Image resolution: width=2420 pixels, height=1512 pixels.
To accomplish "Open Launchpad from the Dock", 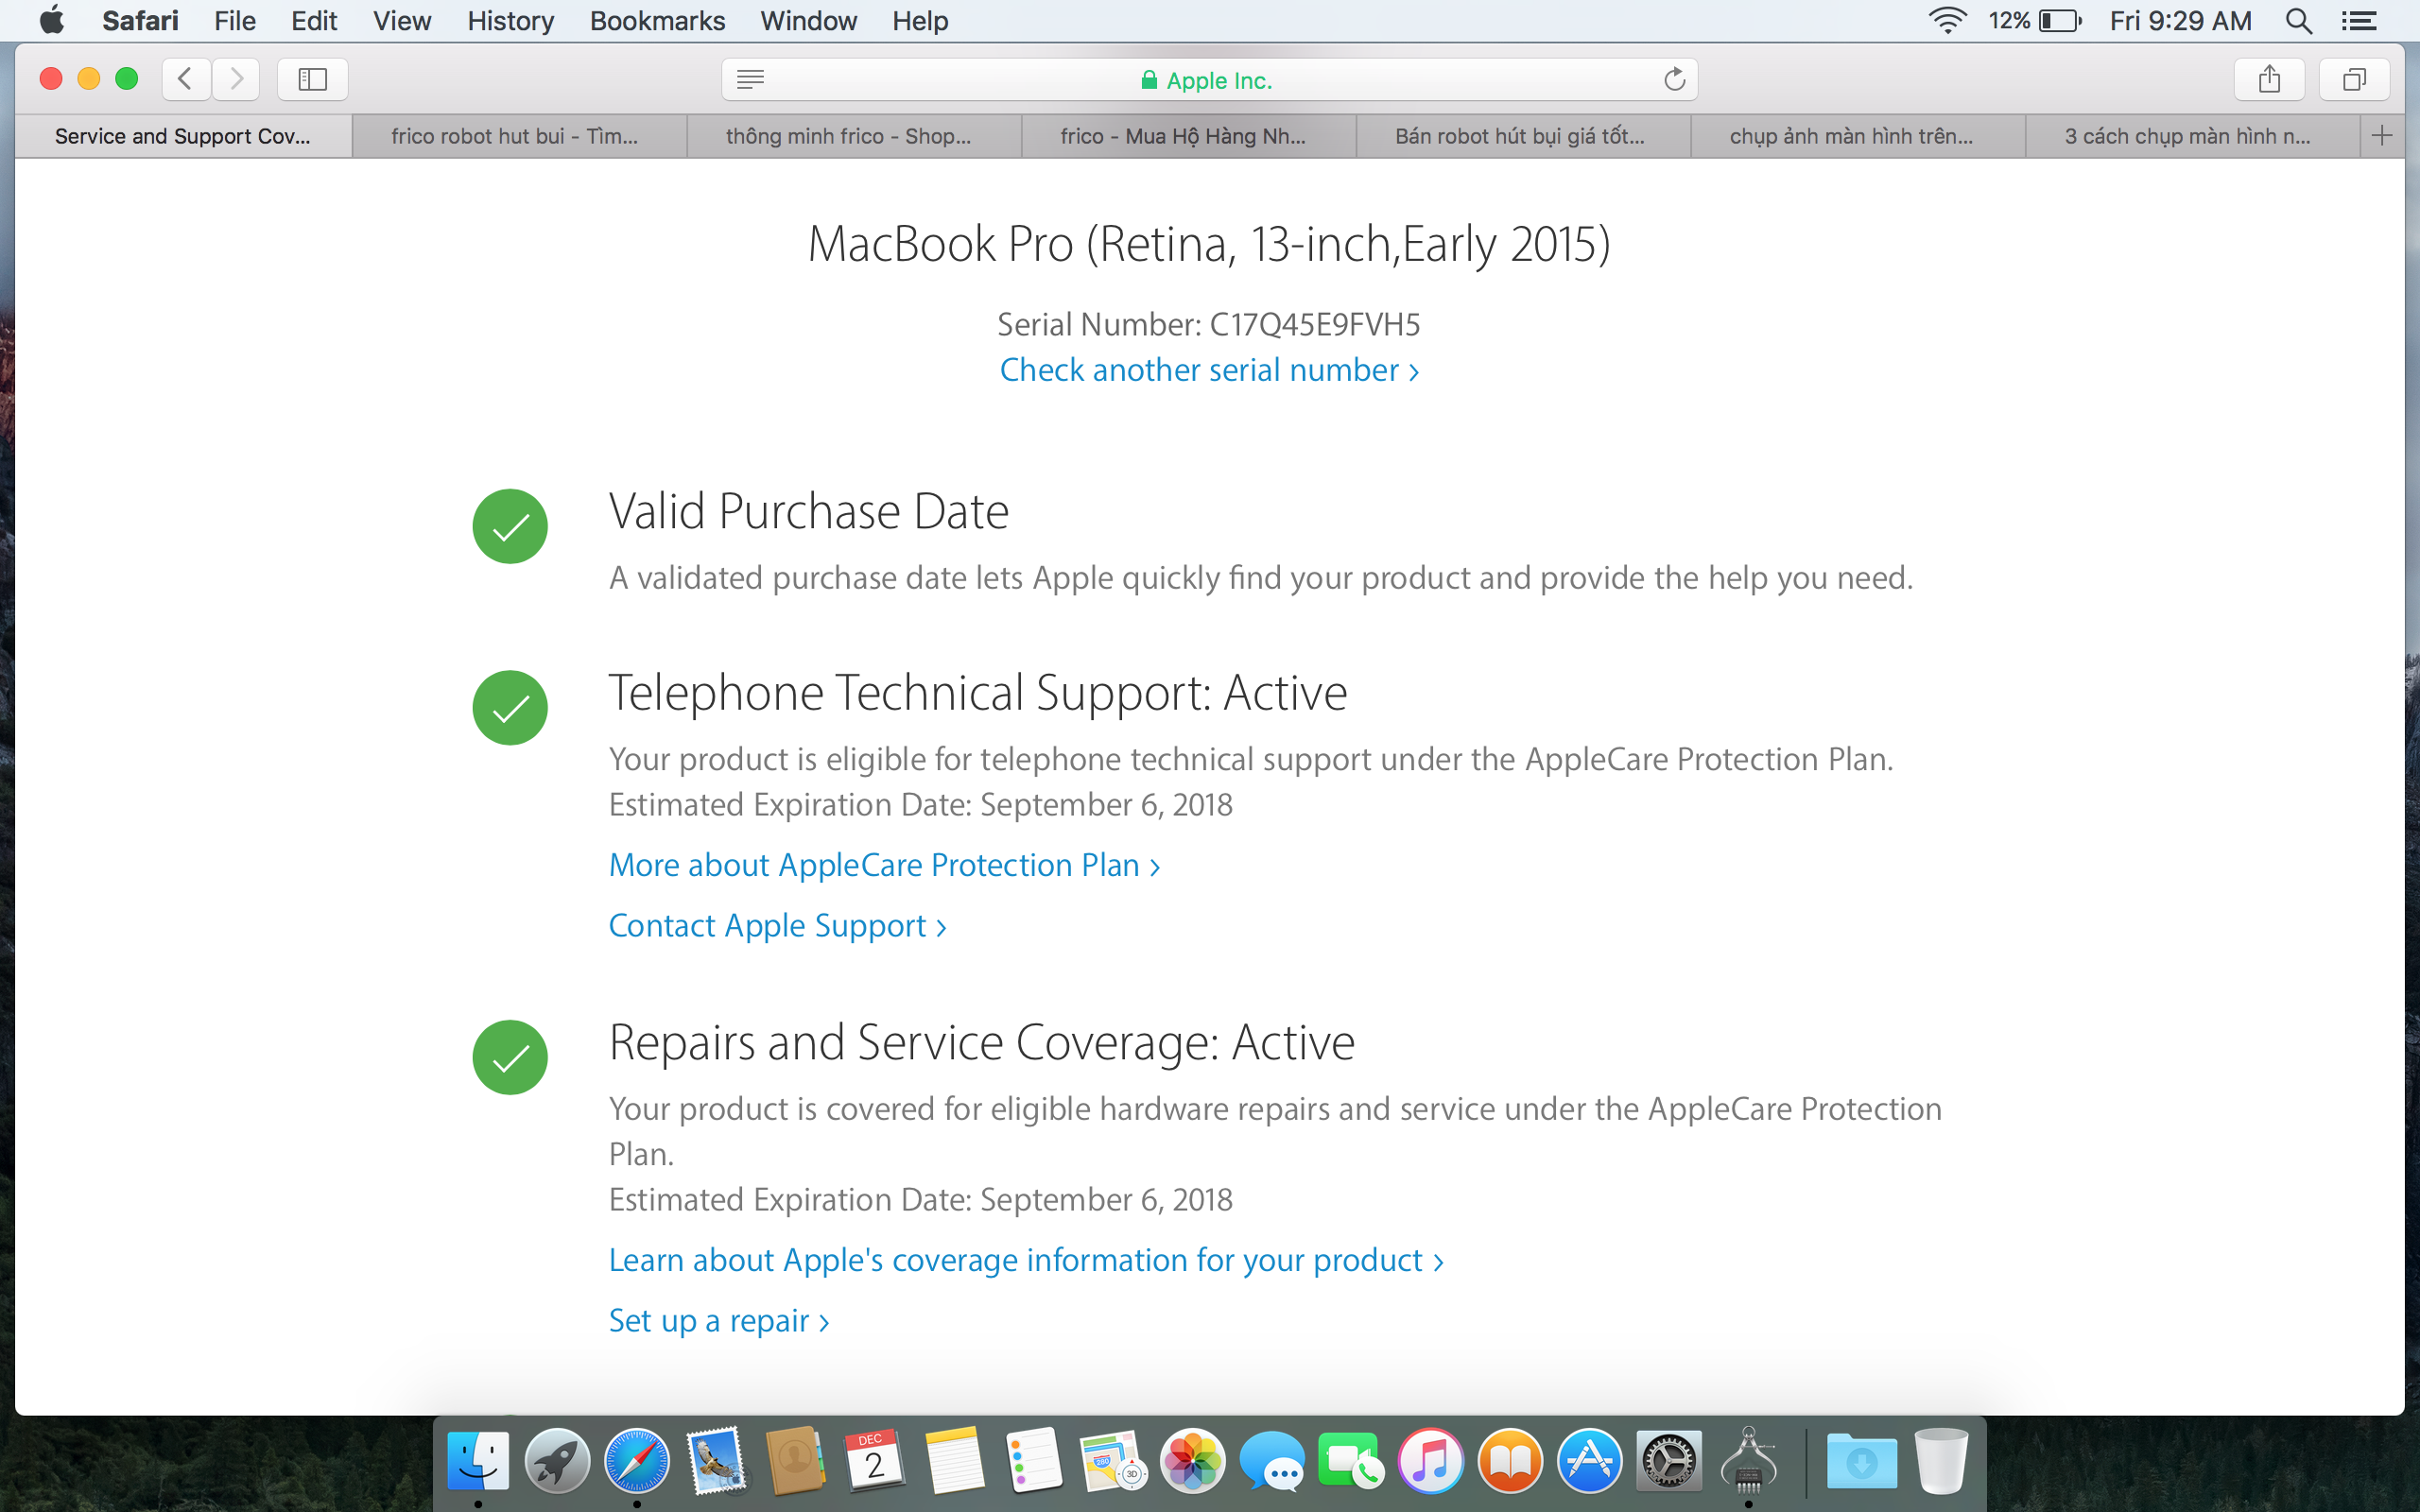I will point(557,1461).
